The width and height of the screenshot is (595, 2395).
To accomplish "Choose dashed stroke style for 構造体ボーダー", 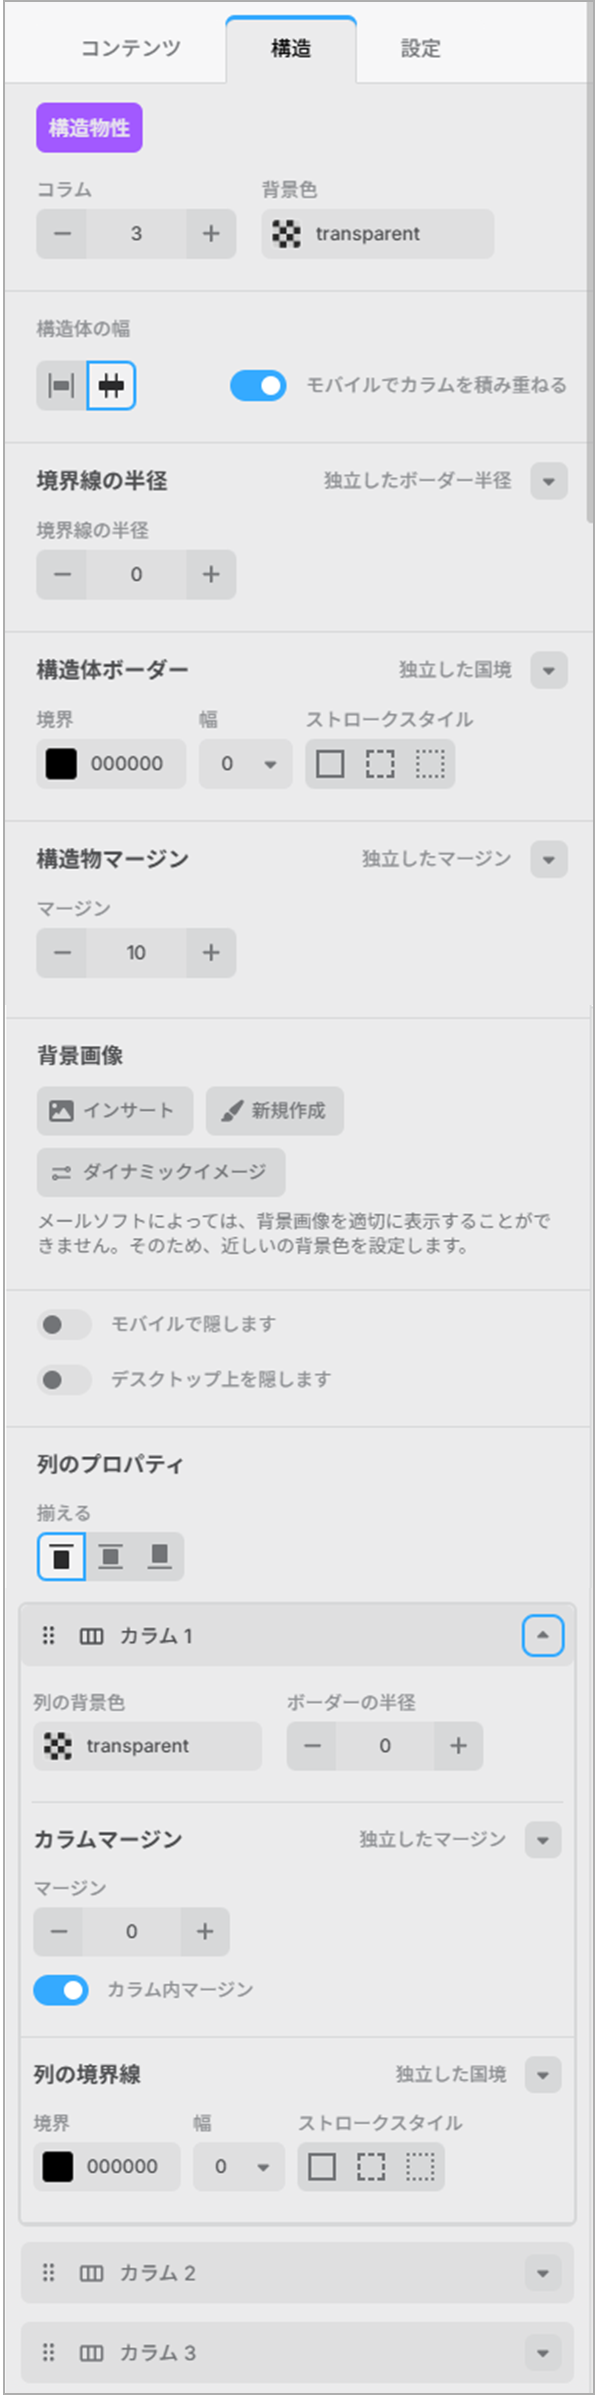I will 380,764.
